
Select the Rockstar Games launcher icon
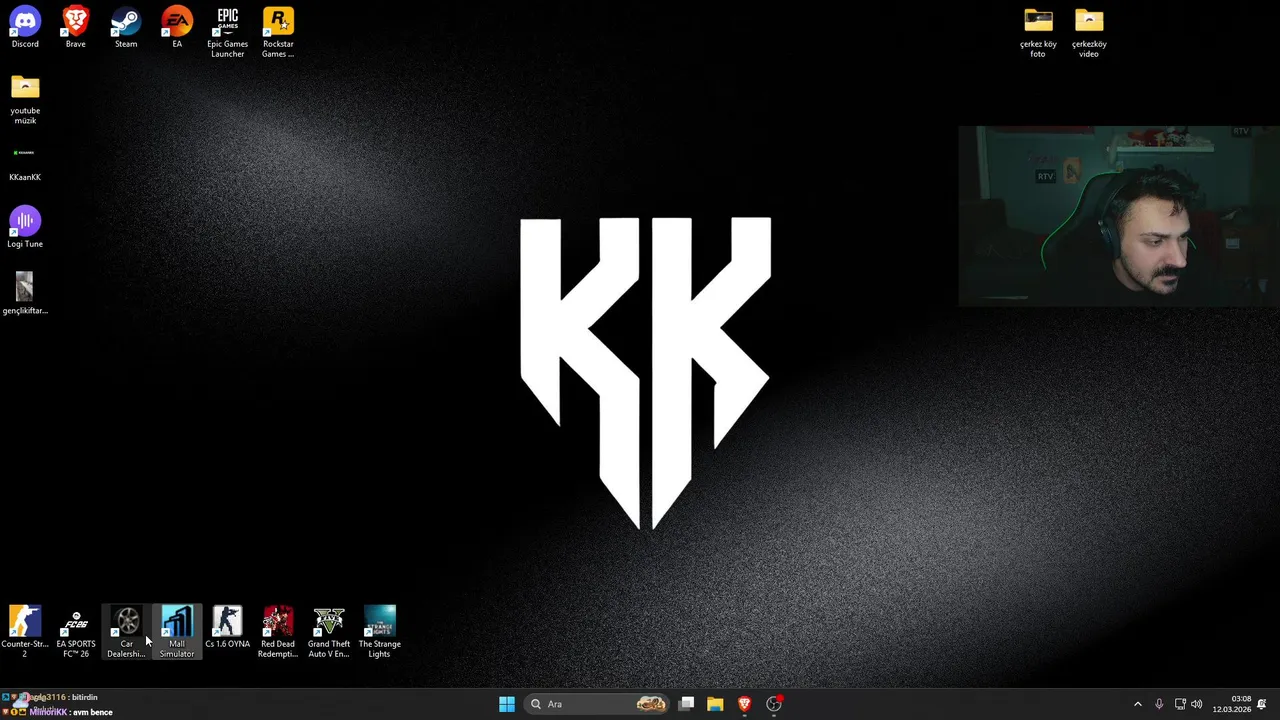(x=278, y=32)
